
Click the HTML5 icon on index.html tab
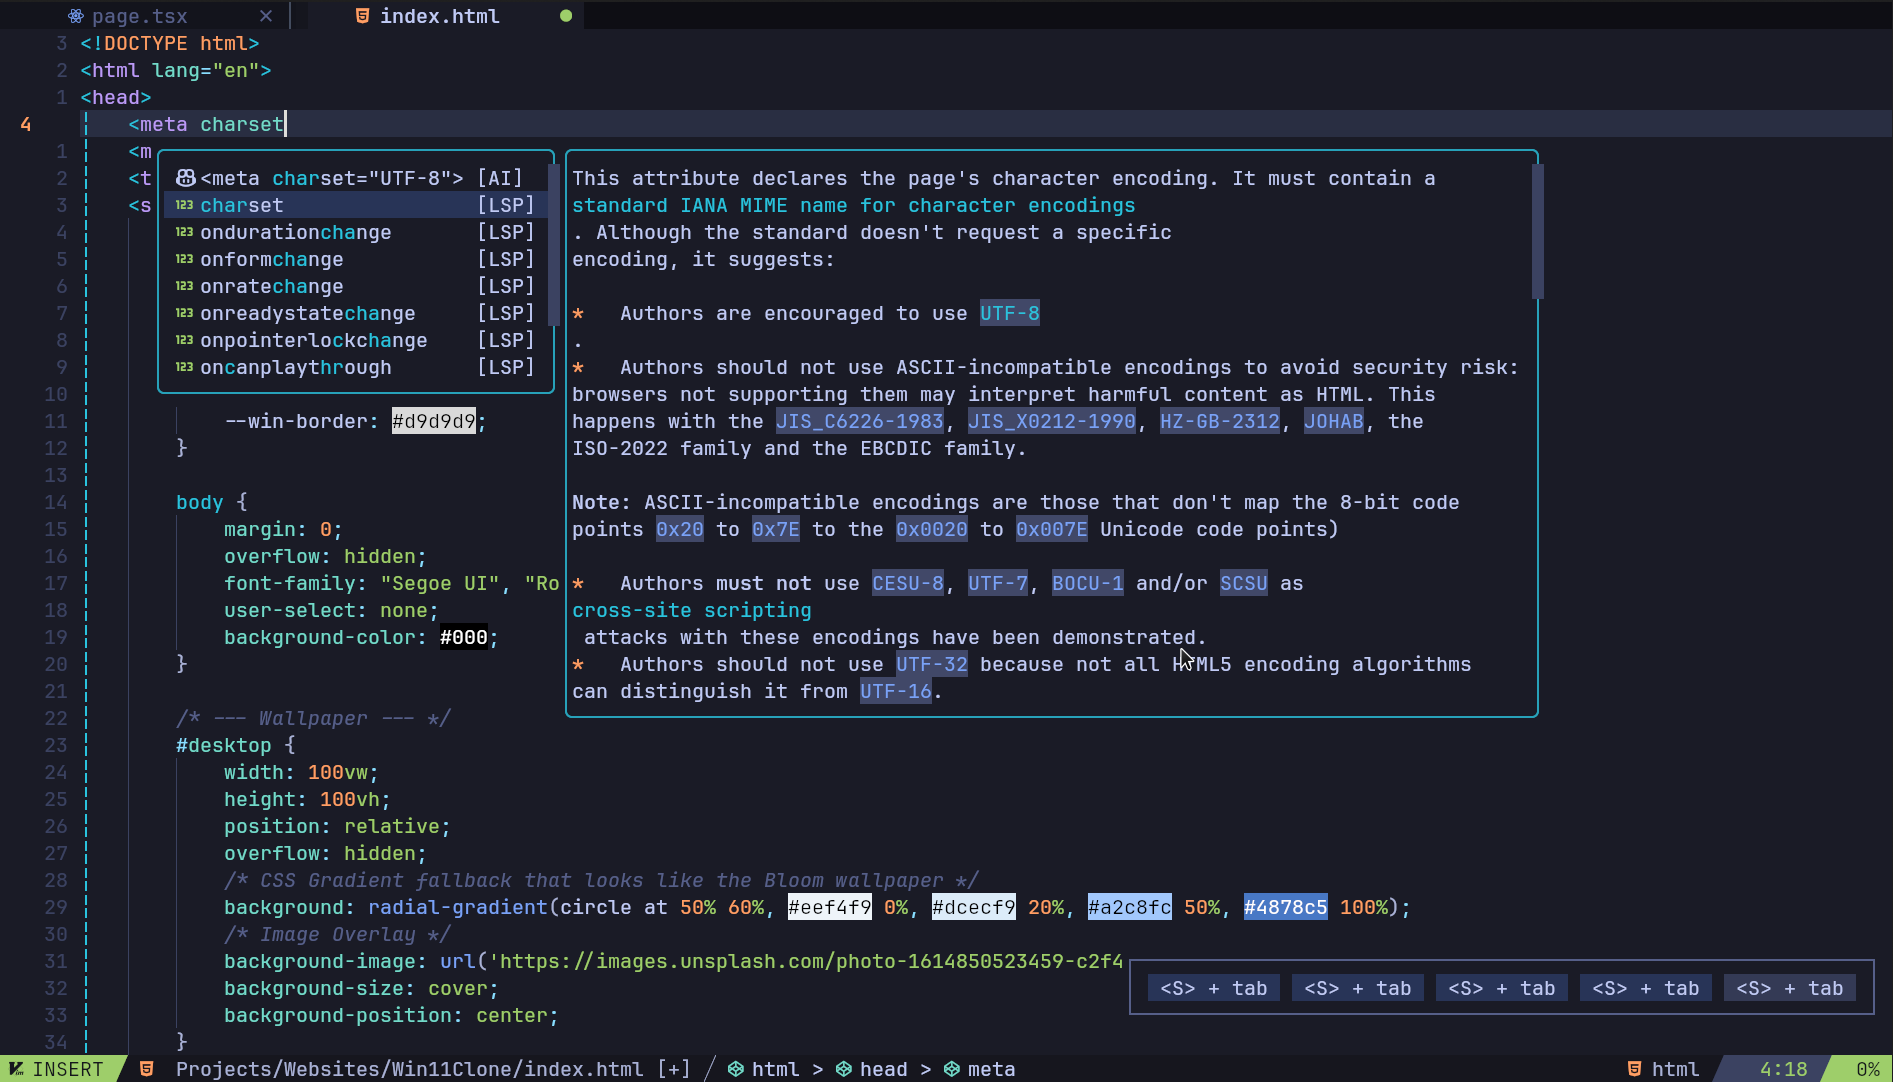point(362,16)
